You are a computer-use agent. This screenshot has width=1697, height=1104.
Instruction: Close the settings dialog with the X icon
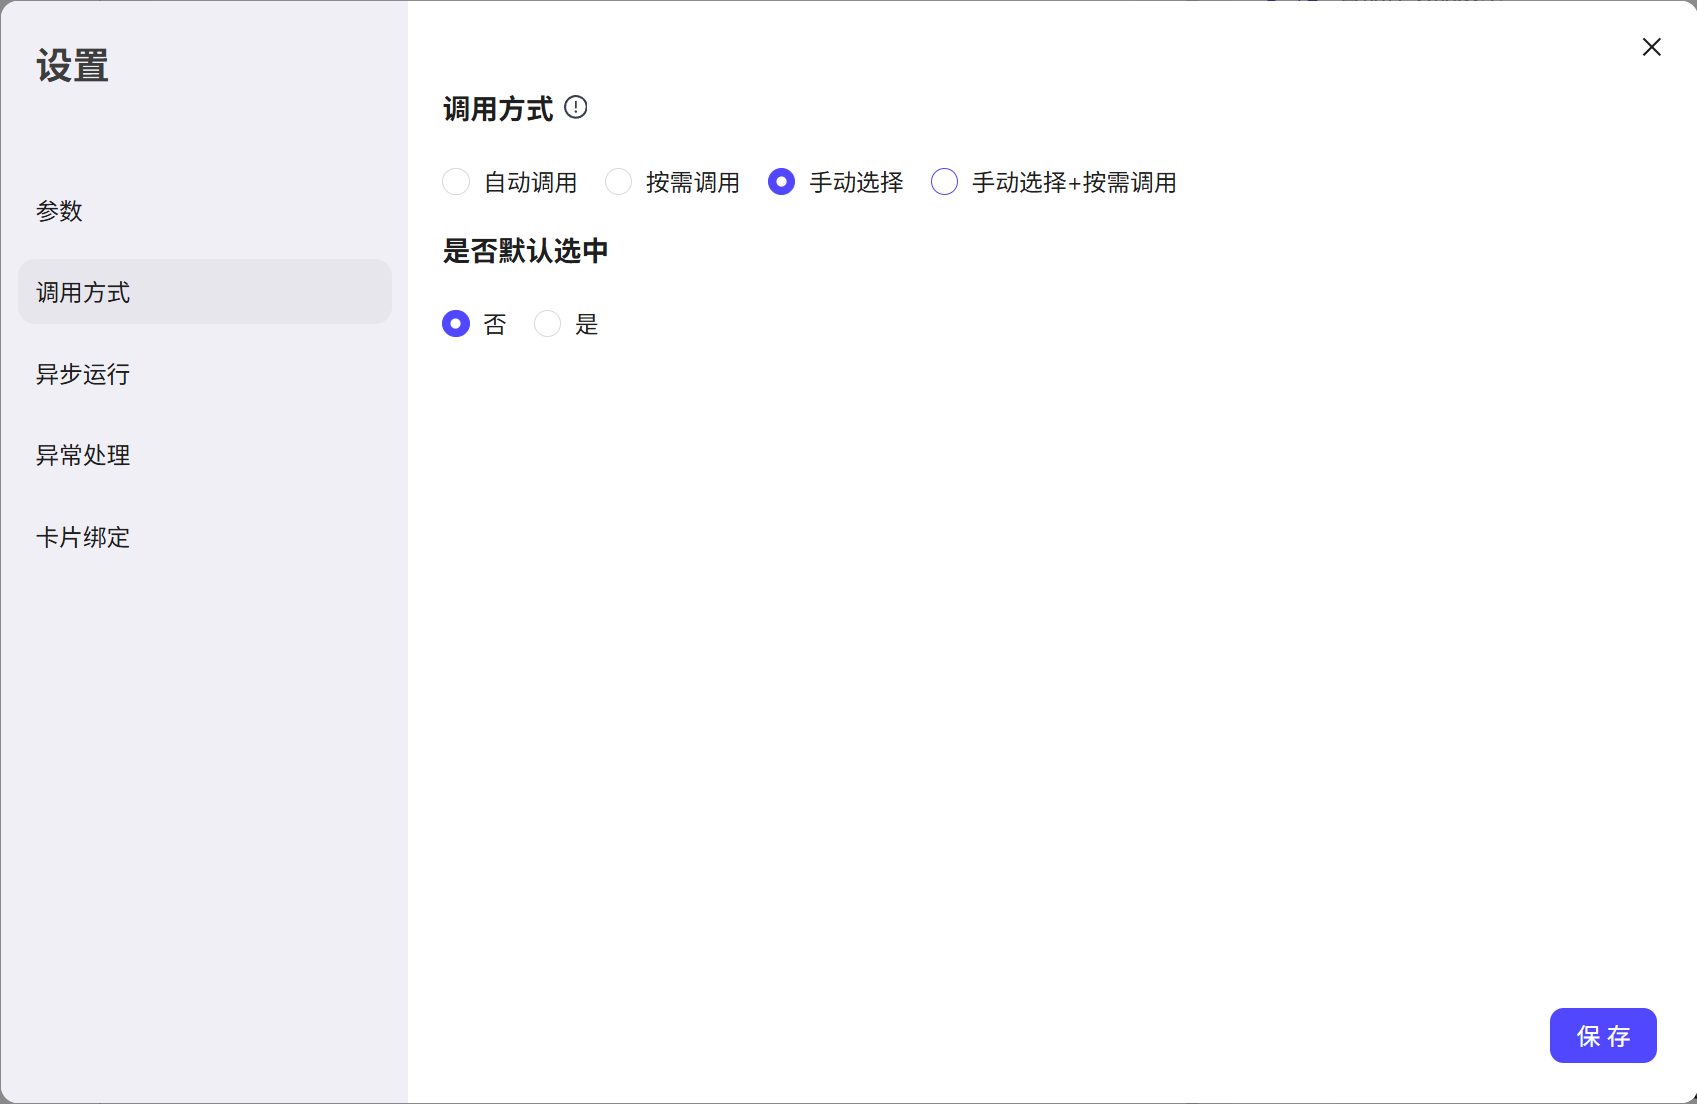tap(1651, 47)
